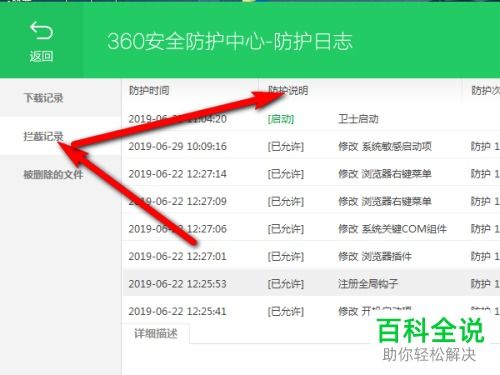The width and height of the screenshot is (500, 375).
Task: Click timestamp 2019-06-22 12:27:01
Action: (x=178, y=256)
